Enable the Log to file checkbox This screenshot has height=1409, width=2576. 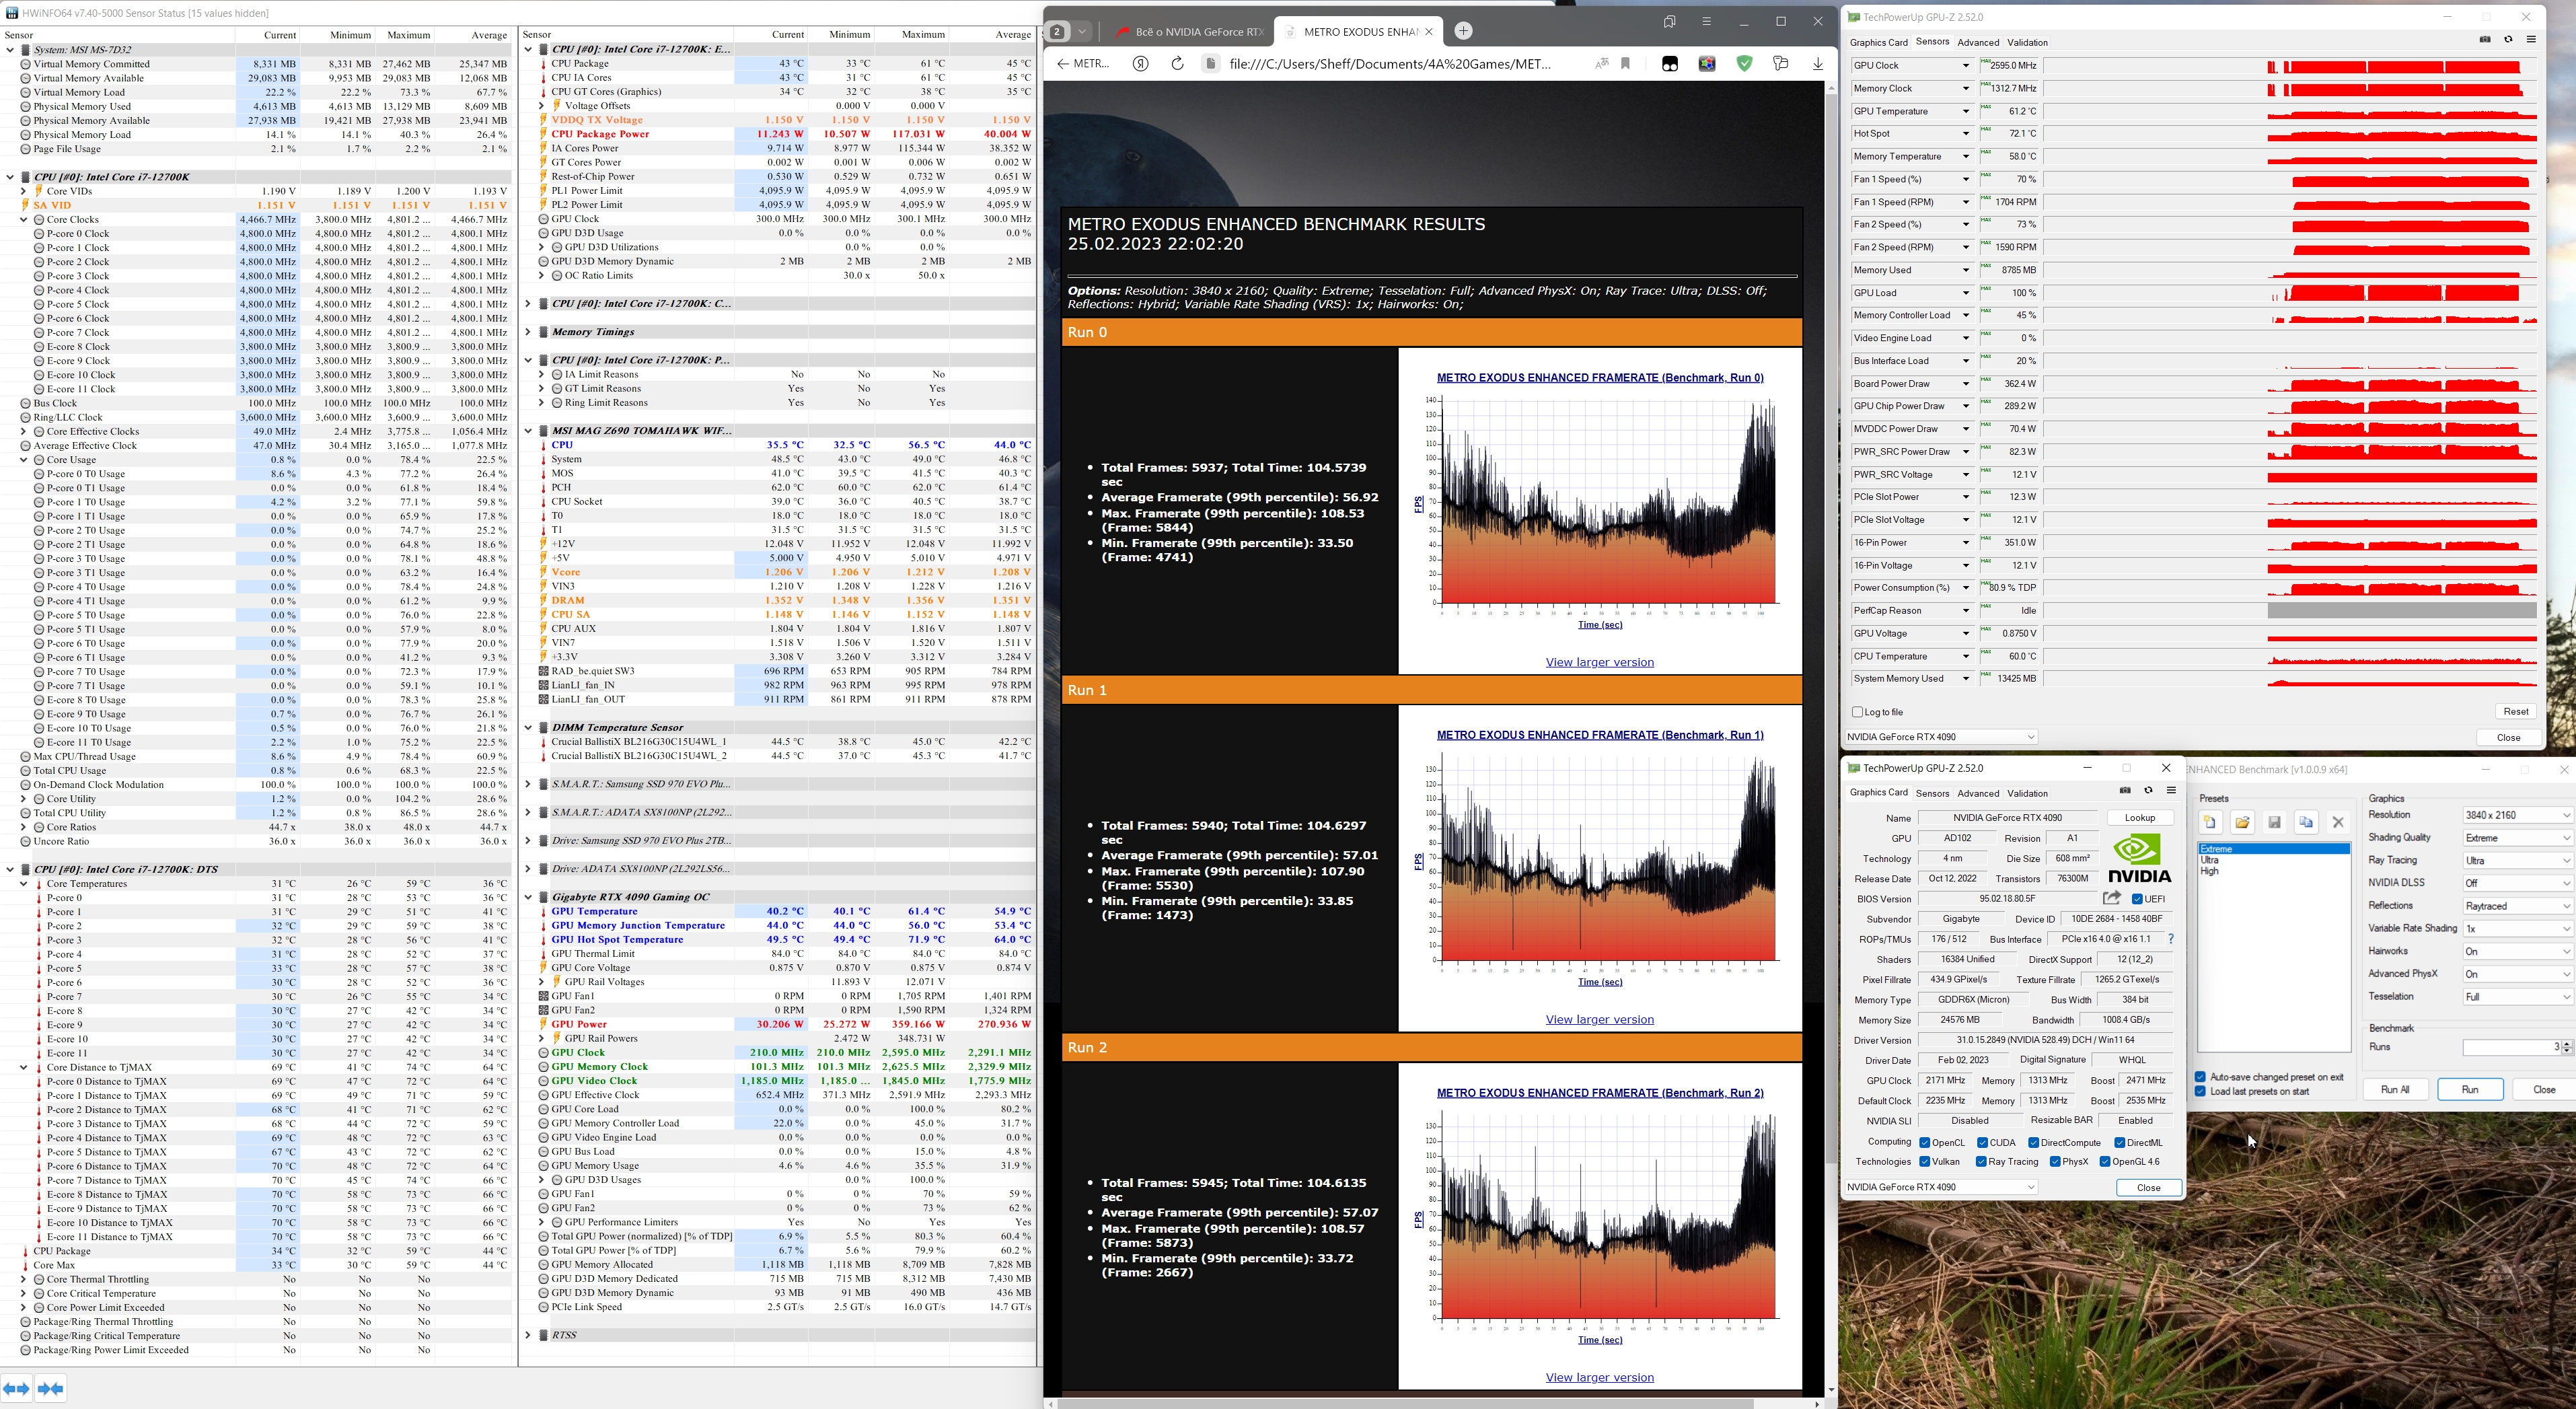point(1858,712)
